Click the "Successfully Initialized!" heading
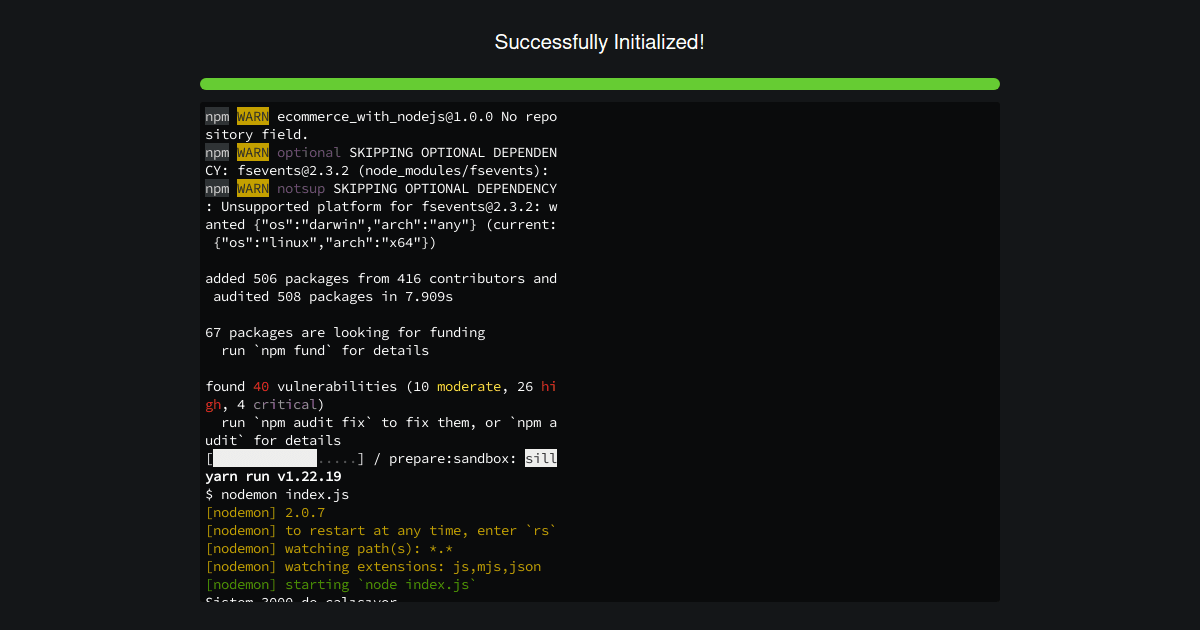Viewport: 1200px width, 630px height. 600,42
